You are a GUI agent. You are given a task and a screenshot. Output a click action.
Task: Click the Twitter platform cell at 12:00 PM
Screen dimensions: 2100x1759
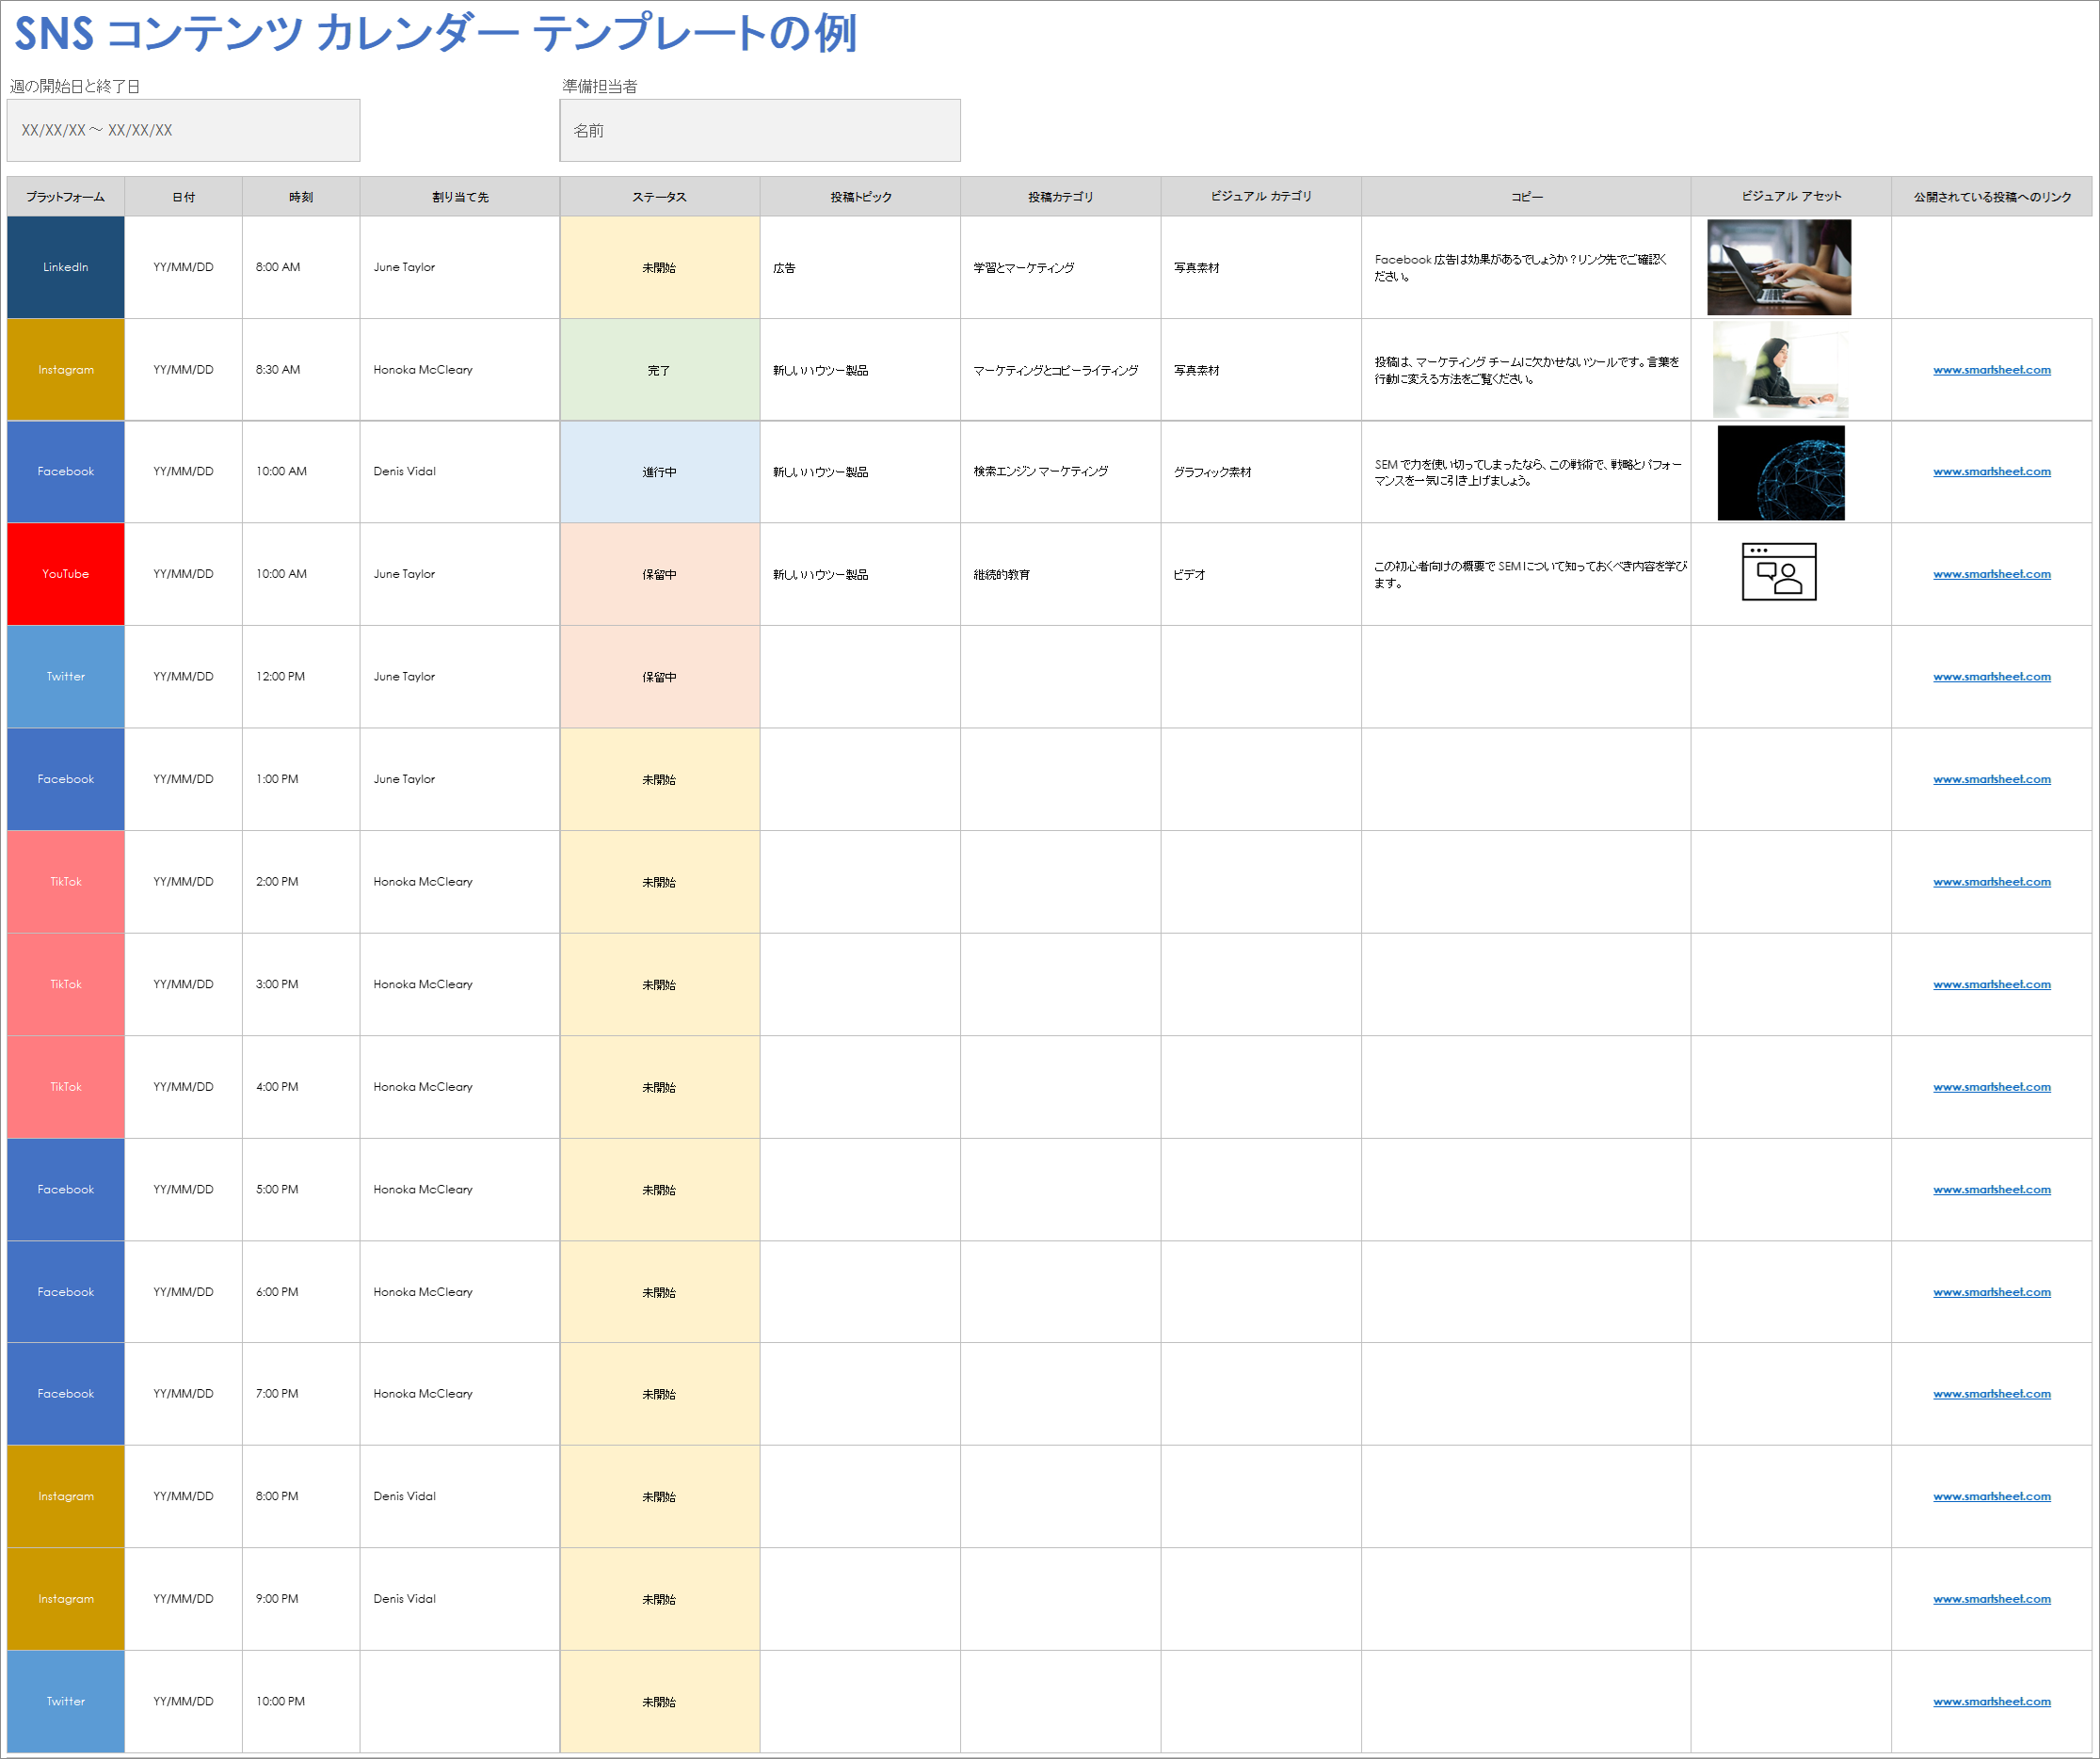[64, 676]
